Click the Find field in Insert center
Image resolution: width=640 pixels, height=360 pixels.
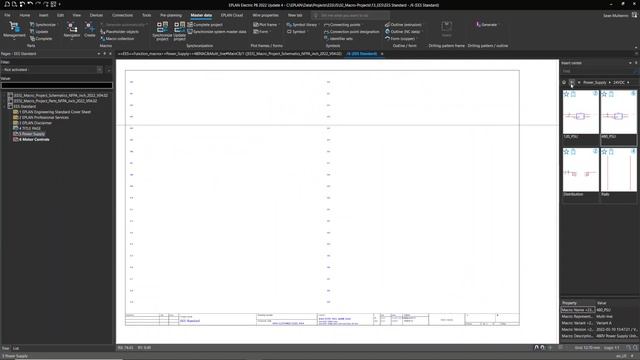pos(597,71)
